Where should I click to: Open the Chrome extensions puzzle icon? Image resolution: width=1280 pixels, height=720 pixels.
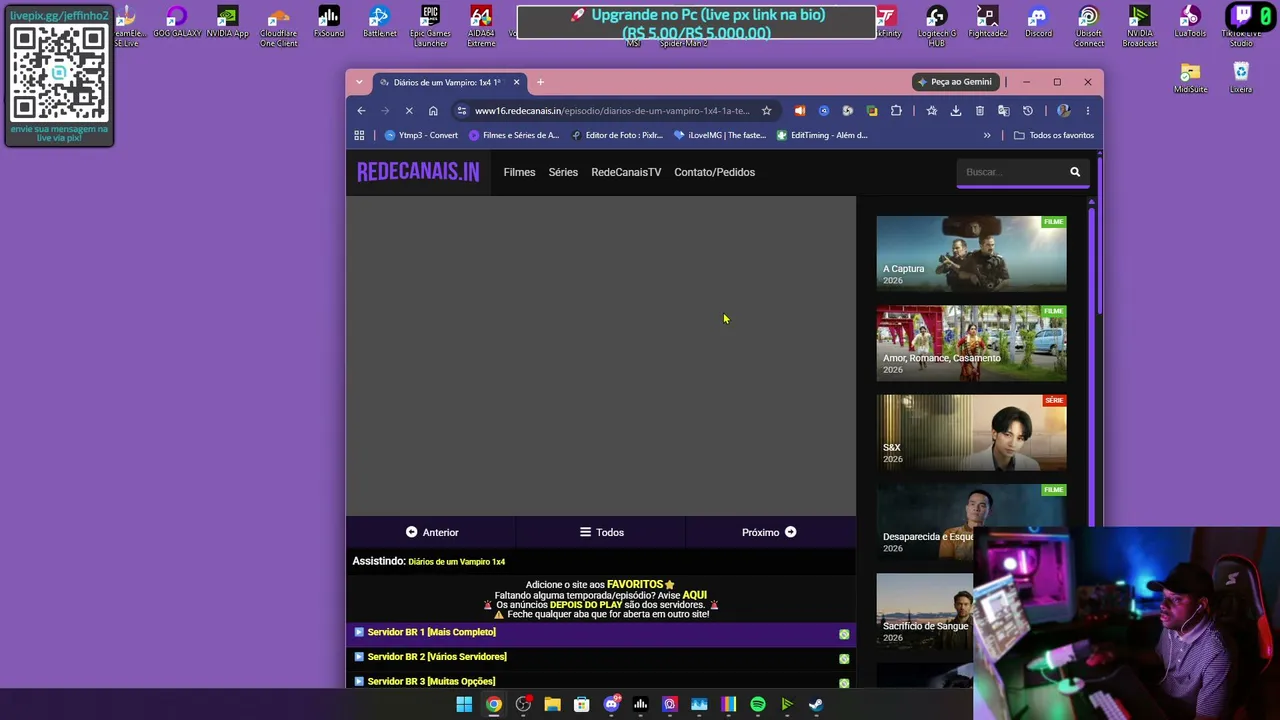click(x=896, y=111)
